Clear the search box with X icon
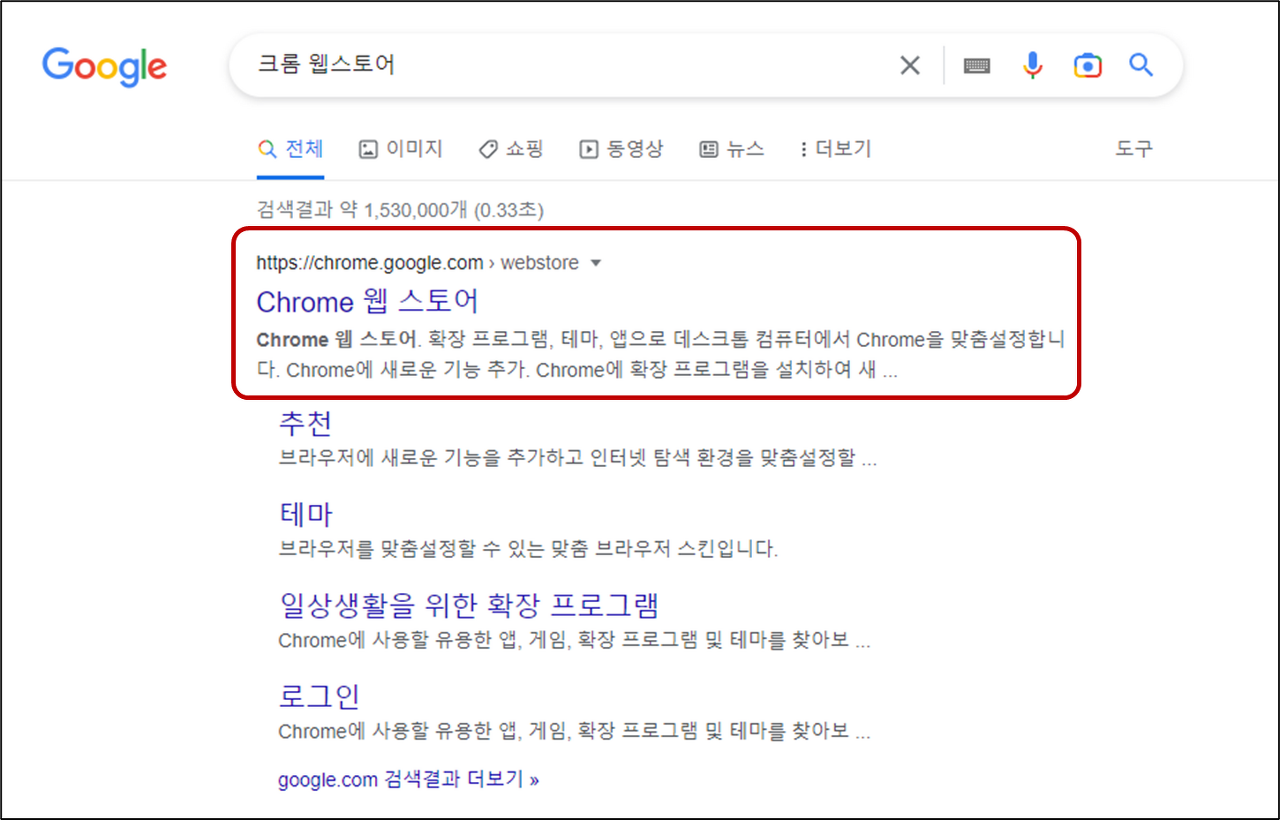 pyautogui.click(x=909, y=66)
